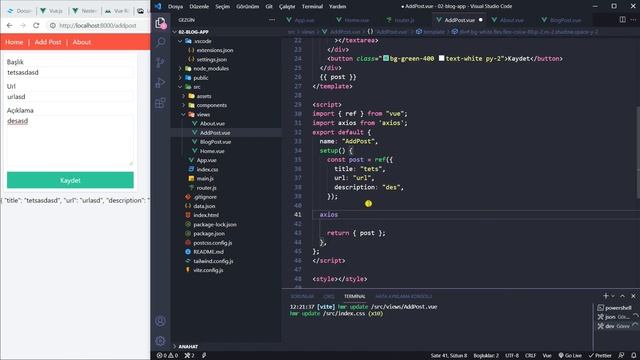
Task: Open data.json in file explorer
Action: 204,206
